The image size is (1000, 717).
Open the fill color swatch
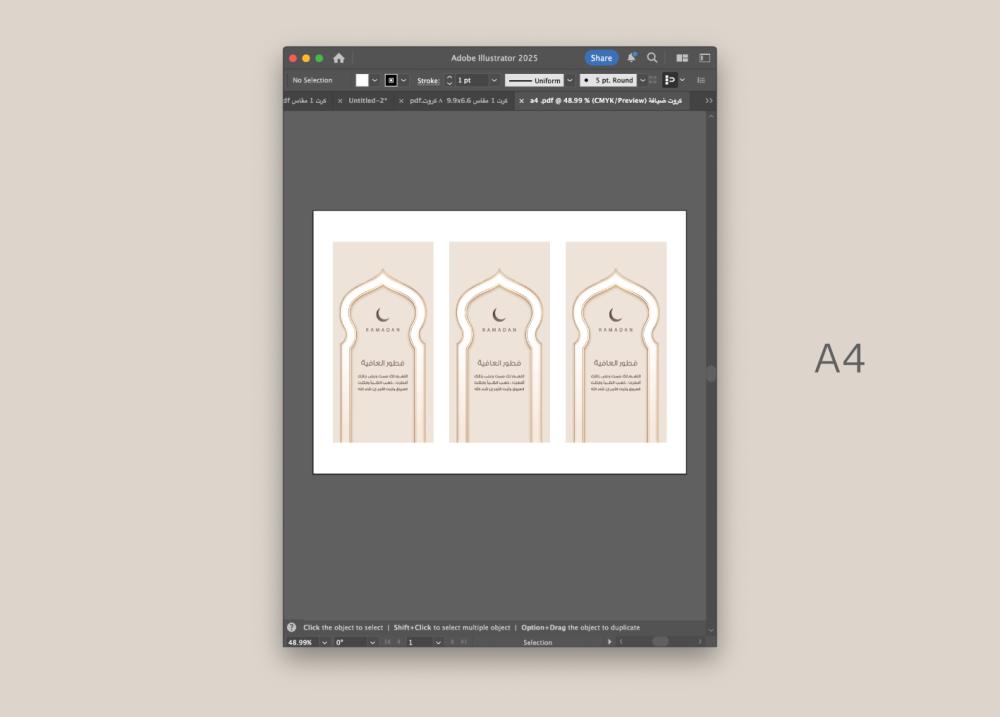(x=362, y=80)
